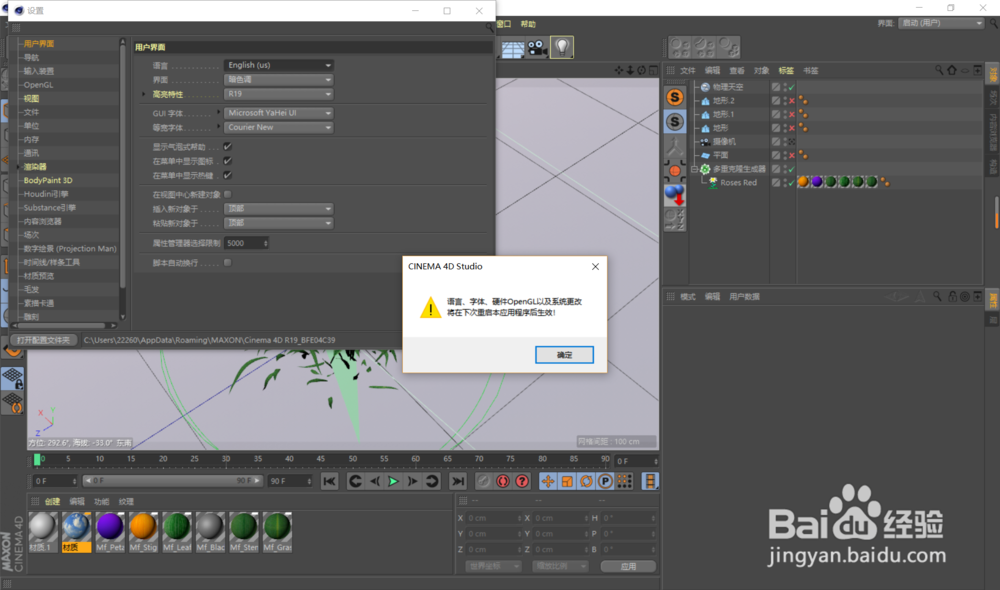Click the green timeline playhead at frame 0
Viewport: 1000px width, 590px height.
coord(37,459)
